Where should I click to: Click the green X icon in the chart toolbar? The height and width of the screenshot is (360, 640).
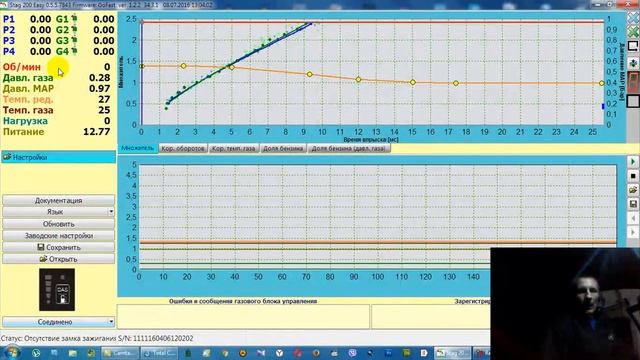tap(633, 32)
